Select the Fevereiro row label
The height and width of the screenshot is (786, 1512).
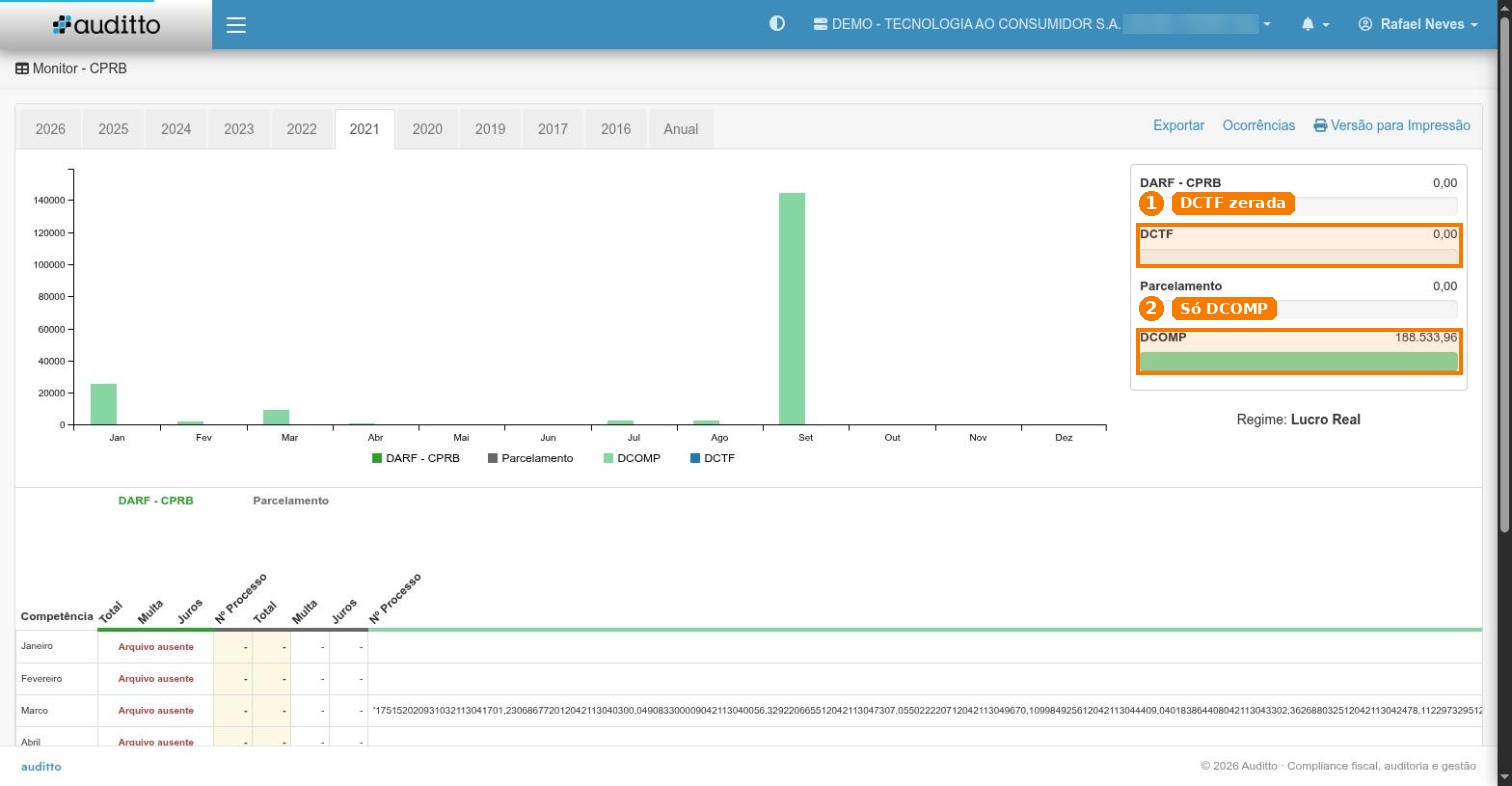click(x=42, y=679)
